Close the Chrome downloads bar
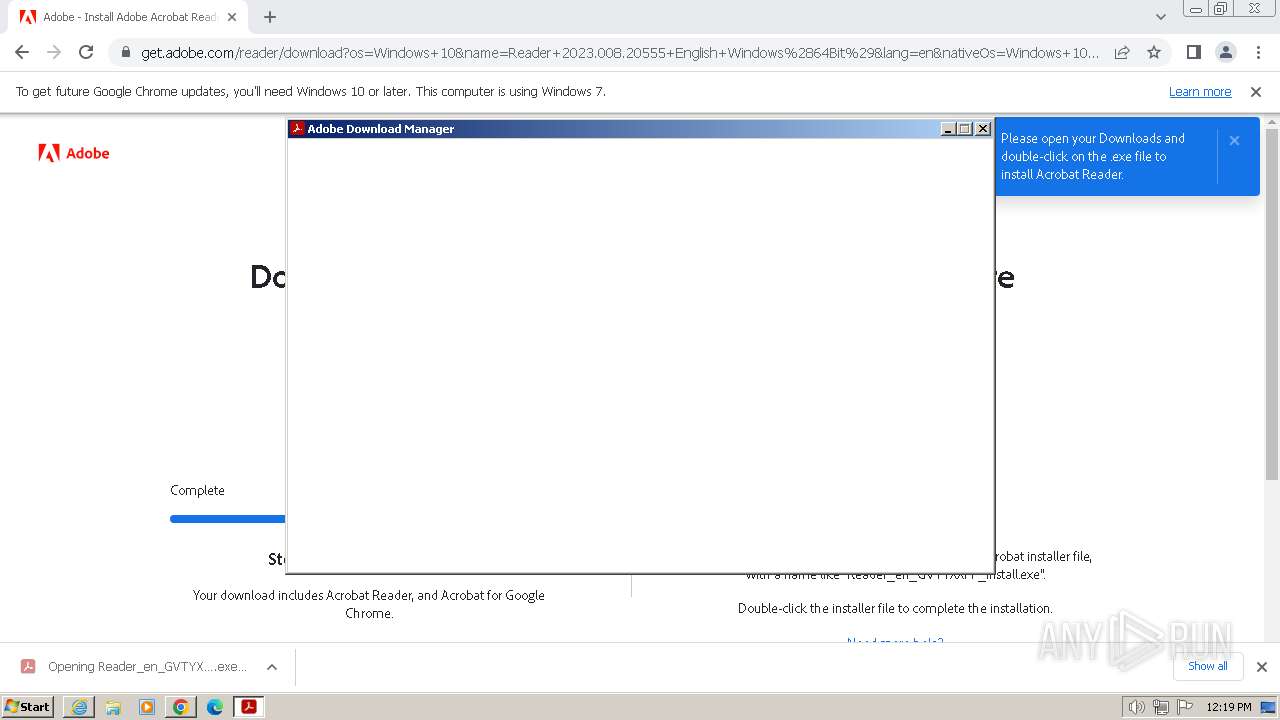This screenshot has height=720, width=1280. coord(1261,667)
